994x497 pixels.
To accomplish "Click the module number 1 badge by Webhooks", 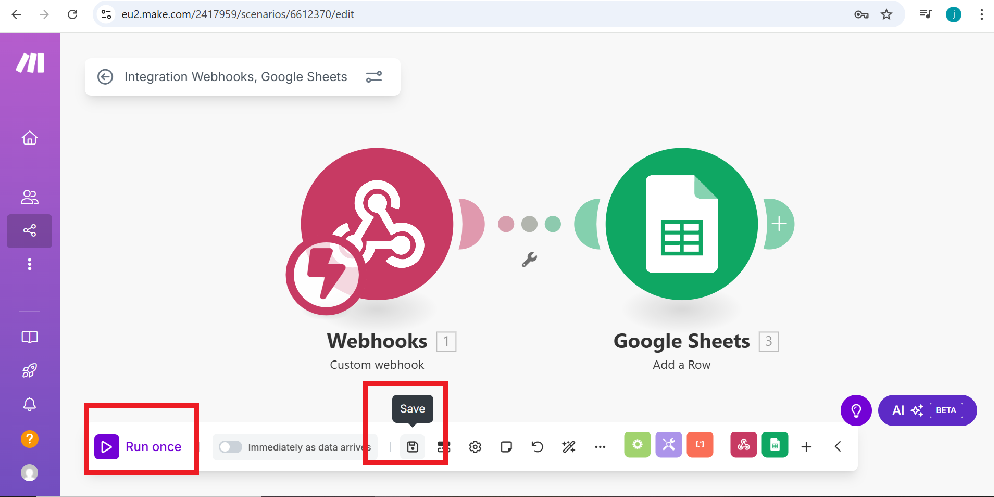I will [x=446, y=342].
